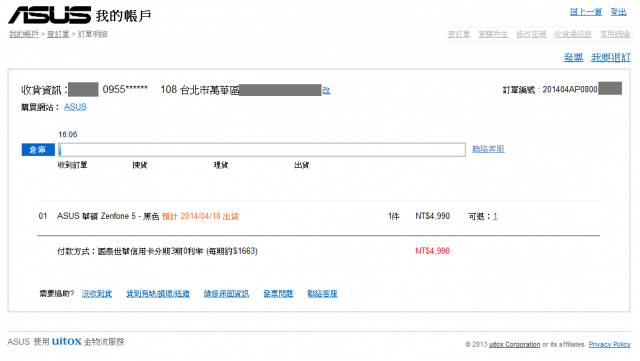Image resolution: width=640 pixels, height=361 pixels.
Task: Click 揀貨 stage label
Action: pos(140,165)
